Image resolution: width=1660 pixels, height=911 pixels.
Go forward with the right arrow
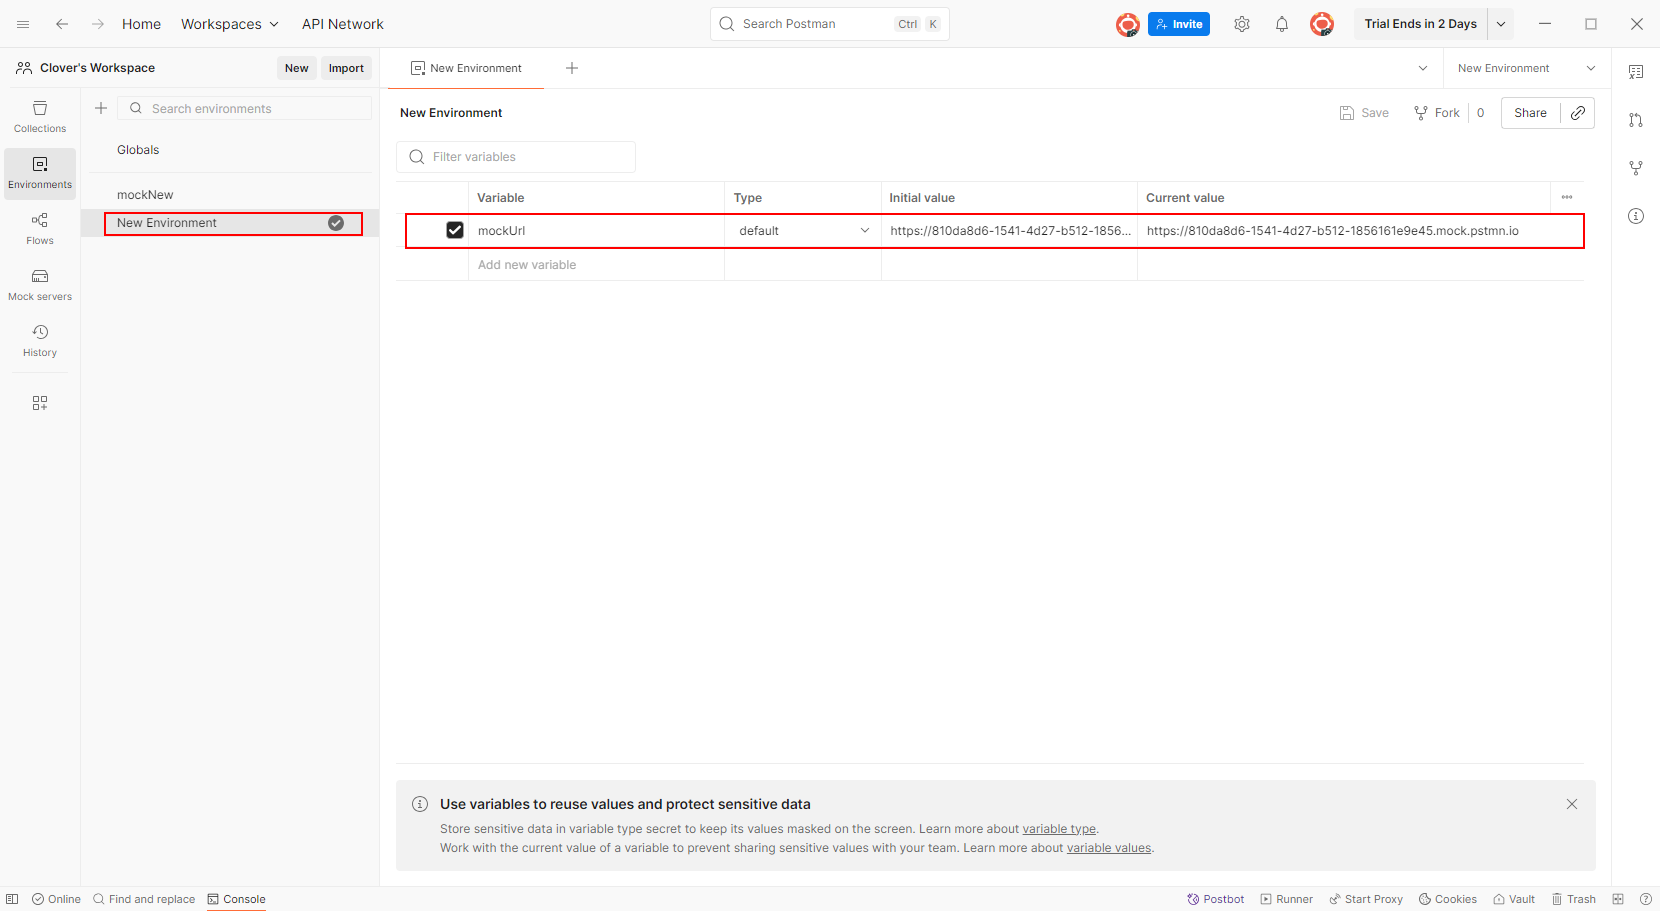tap(98, 24)
